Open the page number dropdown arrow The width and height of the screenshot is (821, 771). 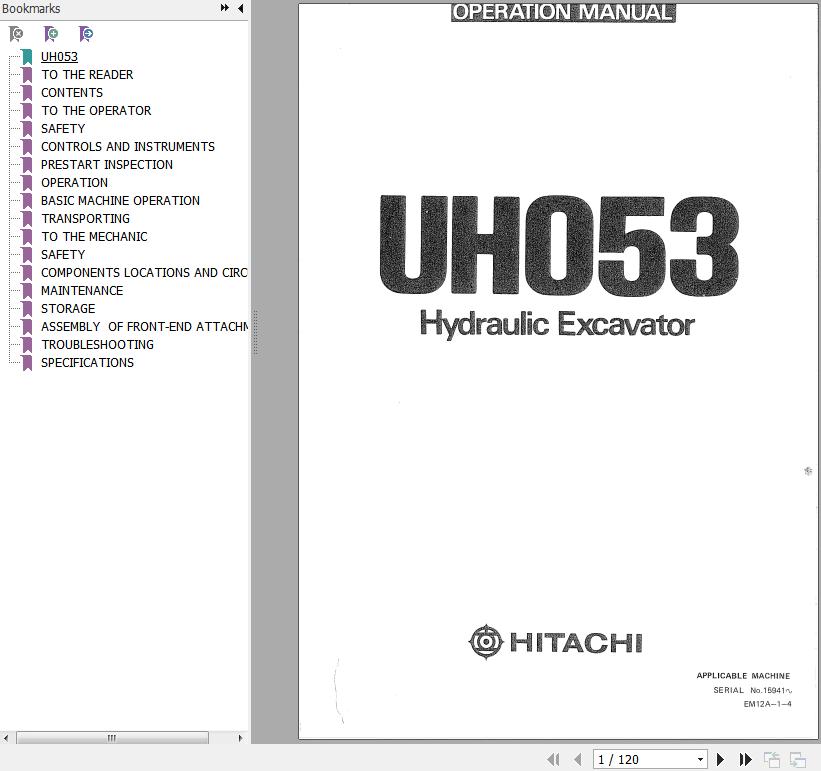pos(700,759)
